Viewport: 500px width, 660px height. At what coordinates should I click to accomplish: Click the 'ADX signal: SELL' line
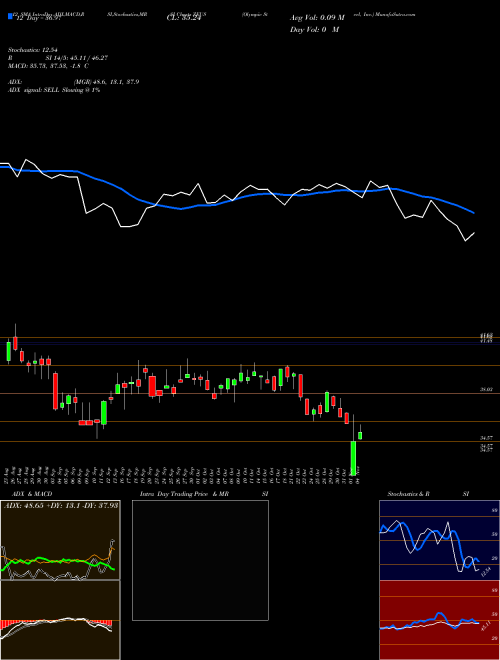click(54, 90)
